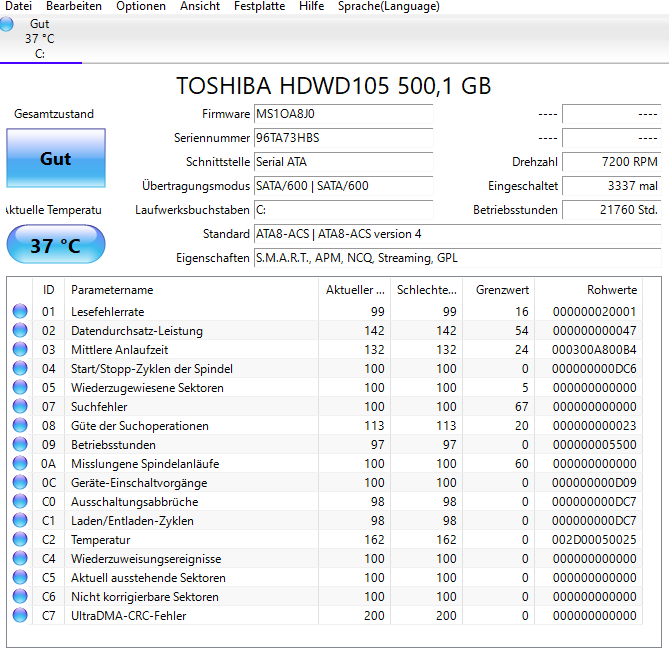
Task: Select raw value 000000005500
Action: pyautogui.click(x=594, y=445)
